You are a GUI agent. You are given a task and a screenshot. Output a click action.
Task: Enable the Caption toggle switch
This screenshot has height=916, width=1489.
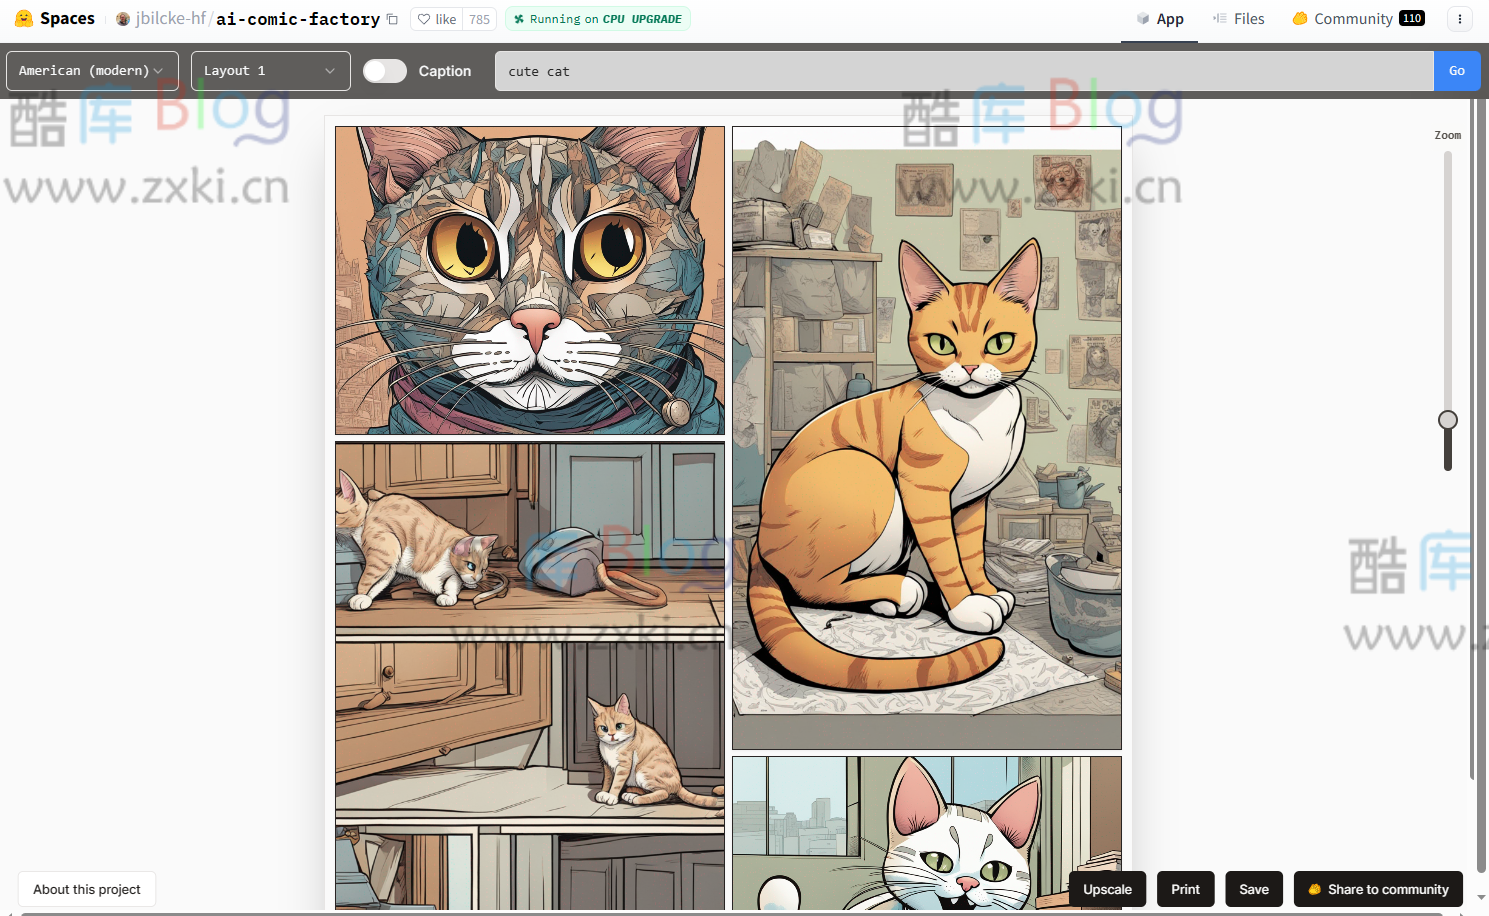(x=384, y=71)
